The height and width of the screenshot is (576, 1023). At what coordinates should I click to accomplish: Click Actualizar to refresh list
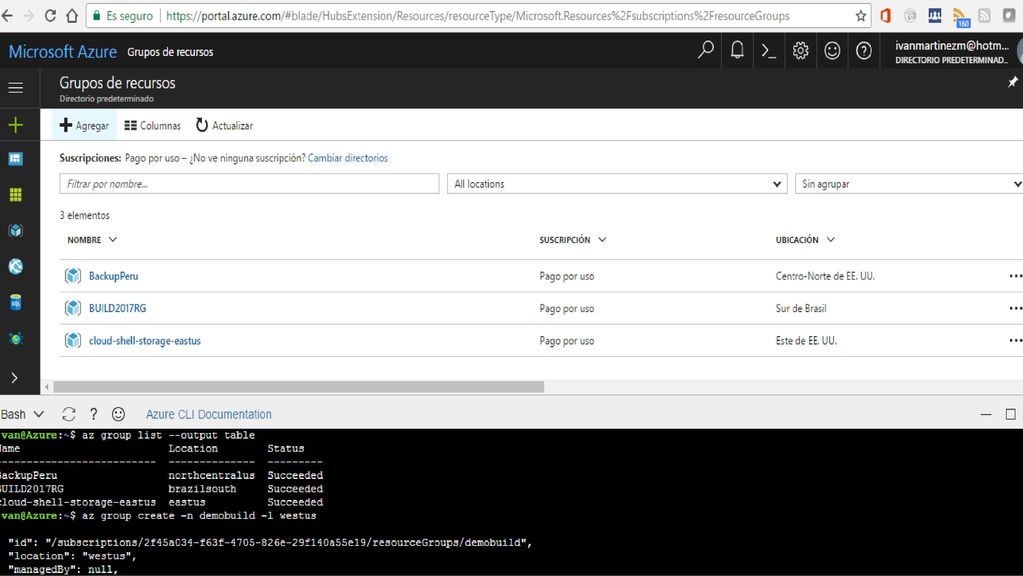coord(224,125)
